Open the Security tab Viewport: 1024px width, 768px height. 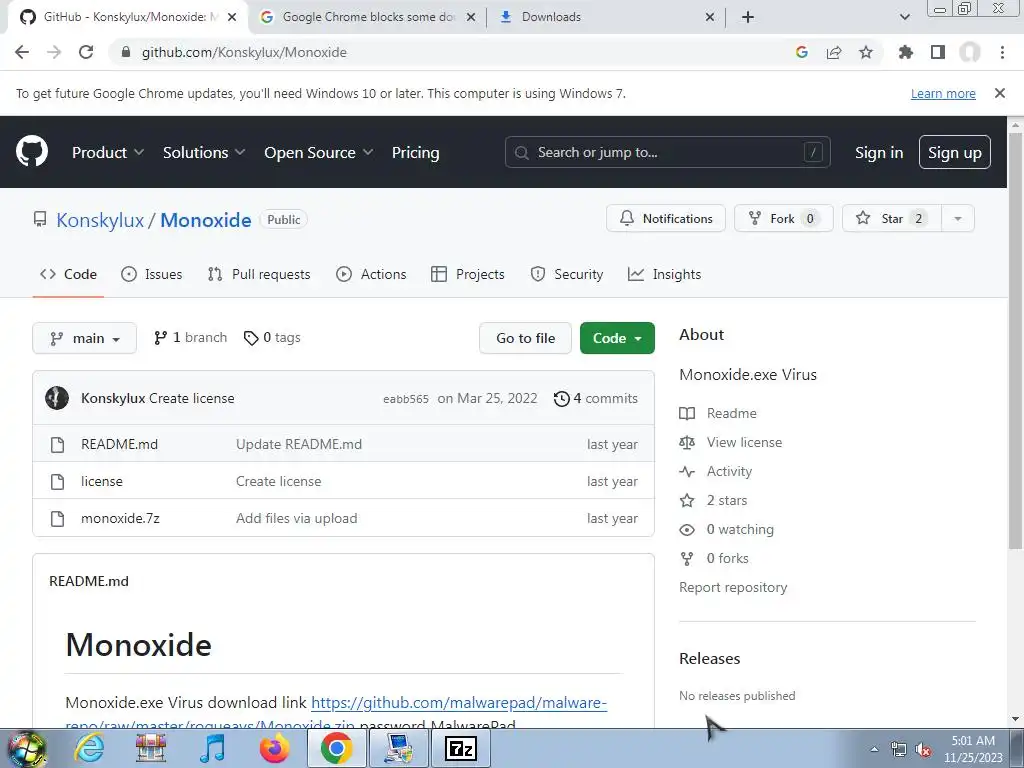[x=567, y=274]
